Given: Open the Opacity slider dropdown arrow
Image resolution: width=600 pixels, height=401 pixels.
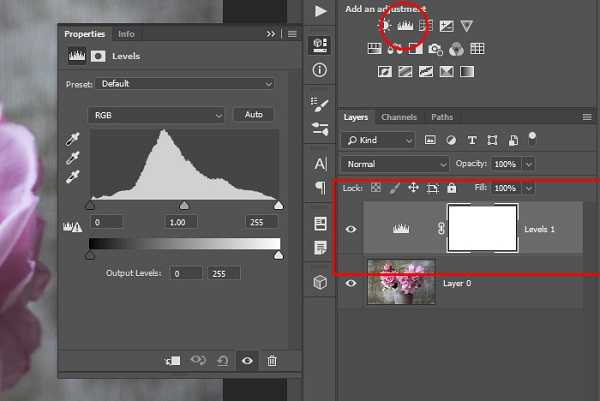Looking at the screenshot, I should click(529, 164).
